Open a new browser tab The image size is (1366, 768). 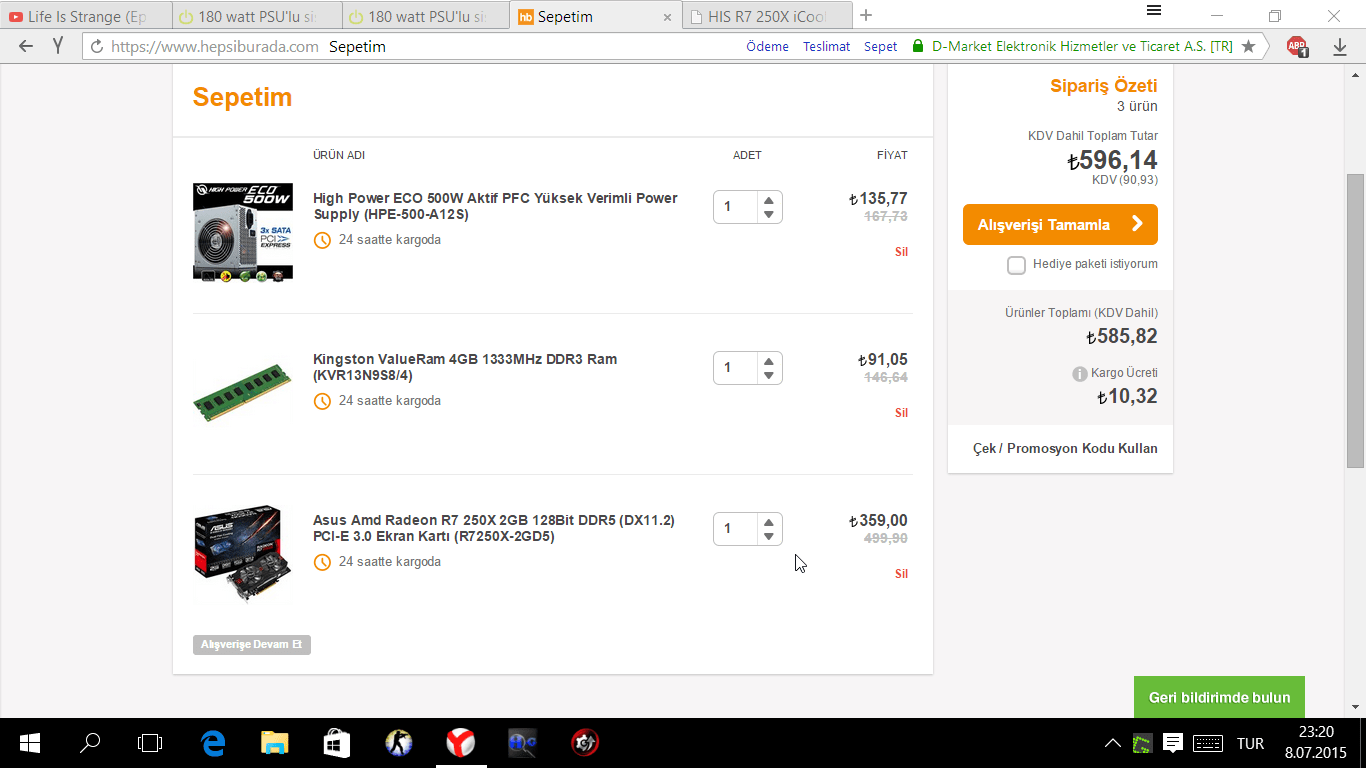pyautogui.click(x=866, y=15)
